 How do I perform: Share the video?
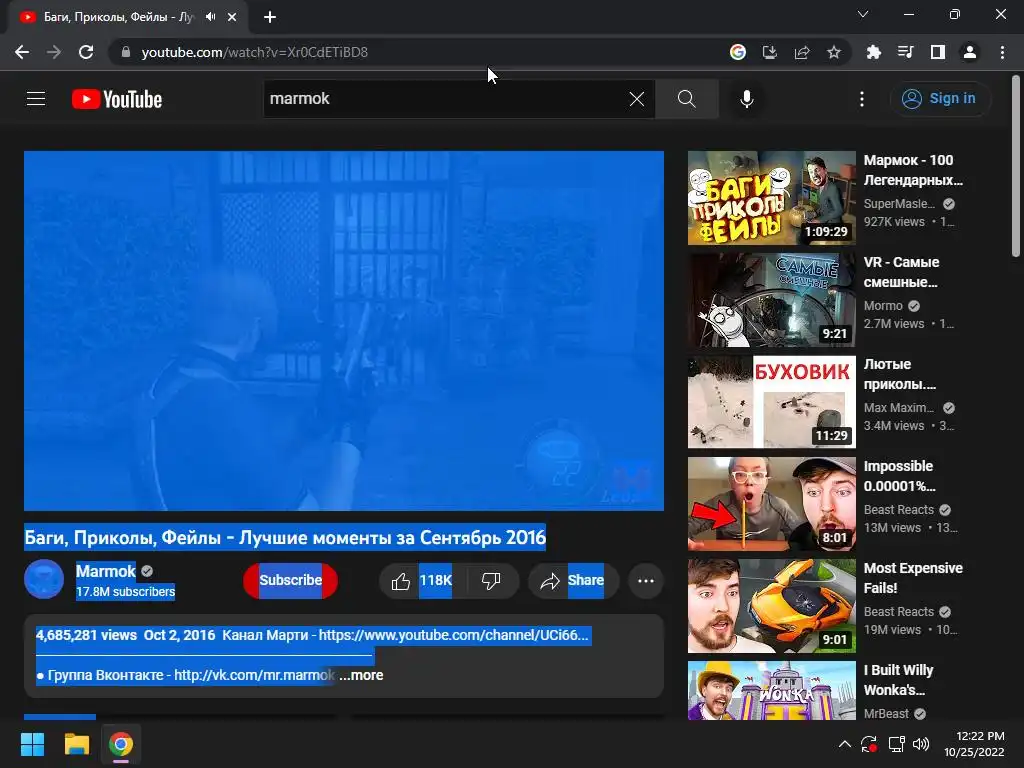[573, 581]
